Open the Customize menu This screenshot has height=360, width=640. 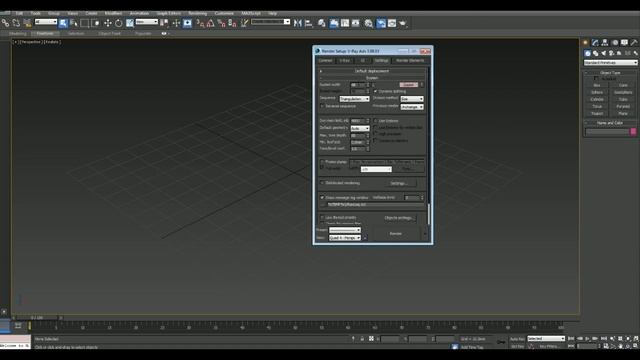[x=224, y=13]
